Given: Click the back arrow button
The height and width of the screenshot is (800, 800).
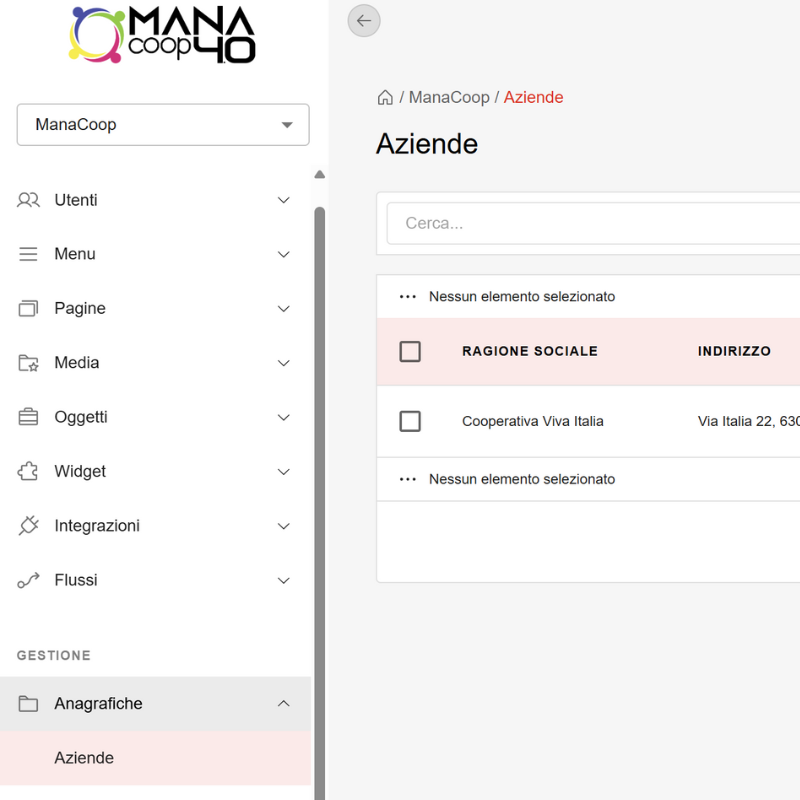Looking at the screenshot, I should (364, 21).
